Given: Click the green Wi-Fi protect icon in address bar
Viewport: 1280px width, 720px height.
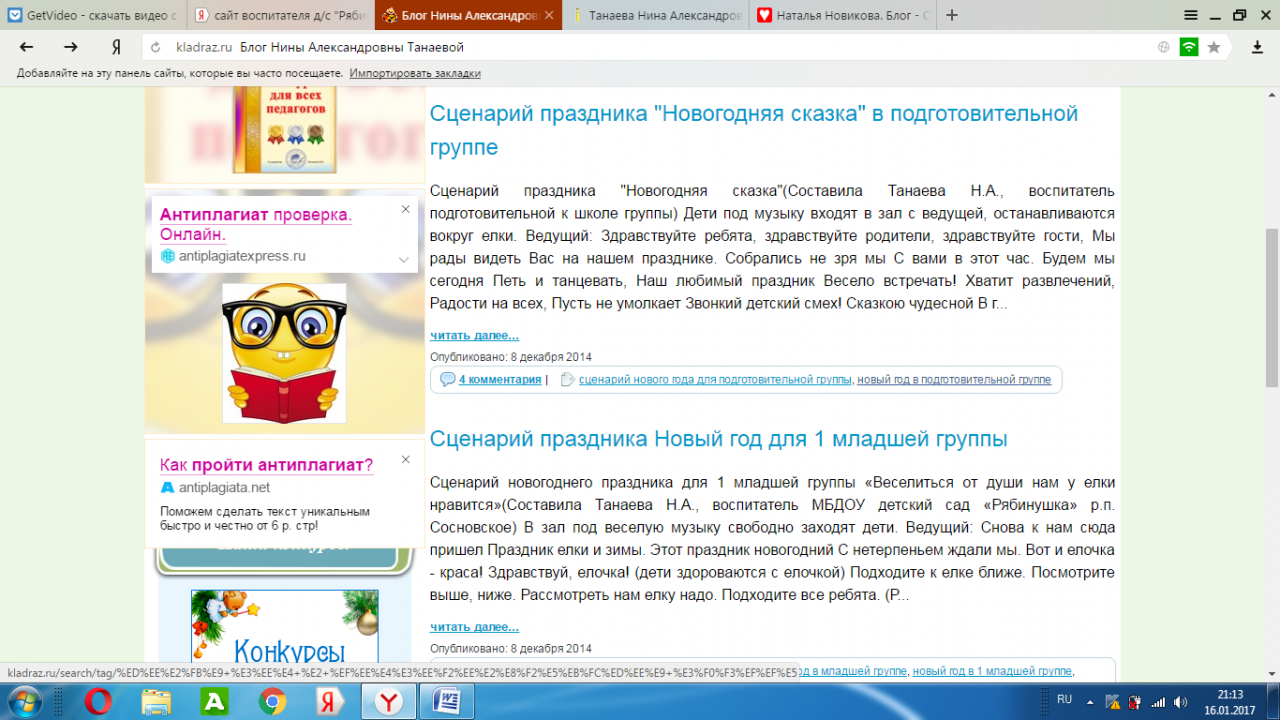Looking at the screenshot, I should pyautogui.click(x=1189, y=47).
